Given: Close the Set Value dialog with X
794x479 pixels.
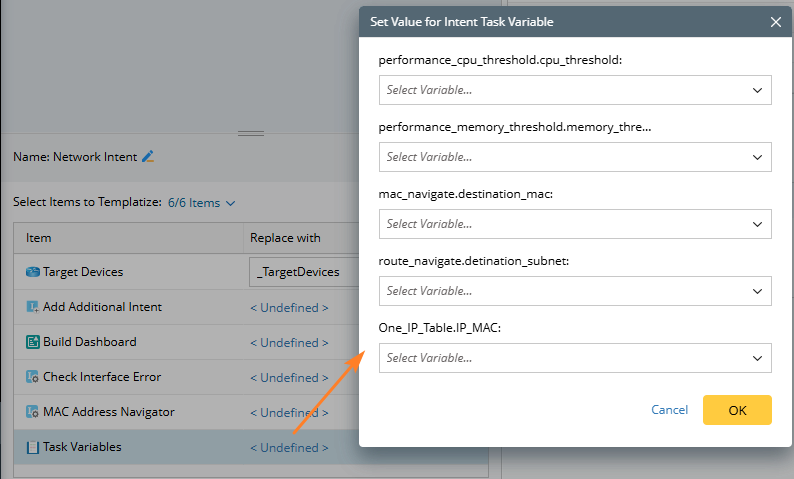Looking at the screenshot, I should point(775,21).
